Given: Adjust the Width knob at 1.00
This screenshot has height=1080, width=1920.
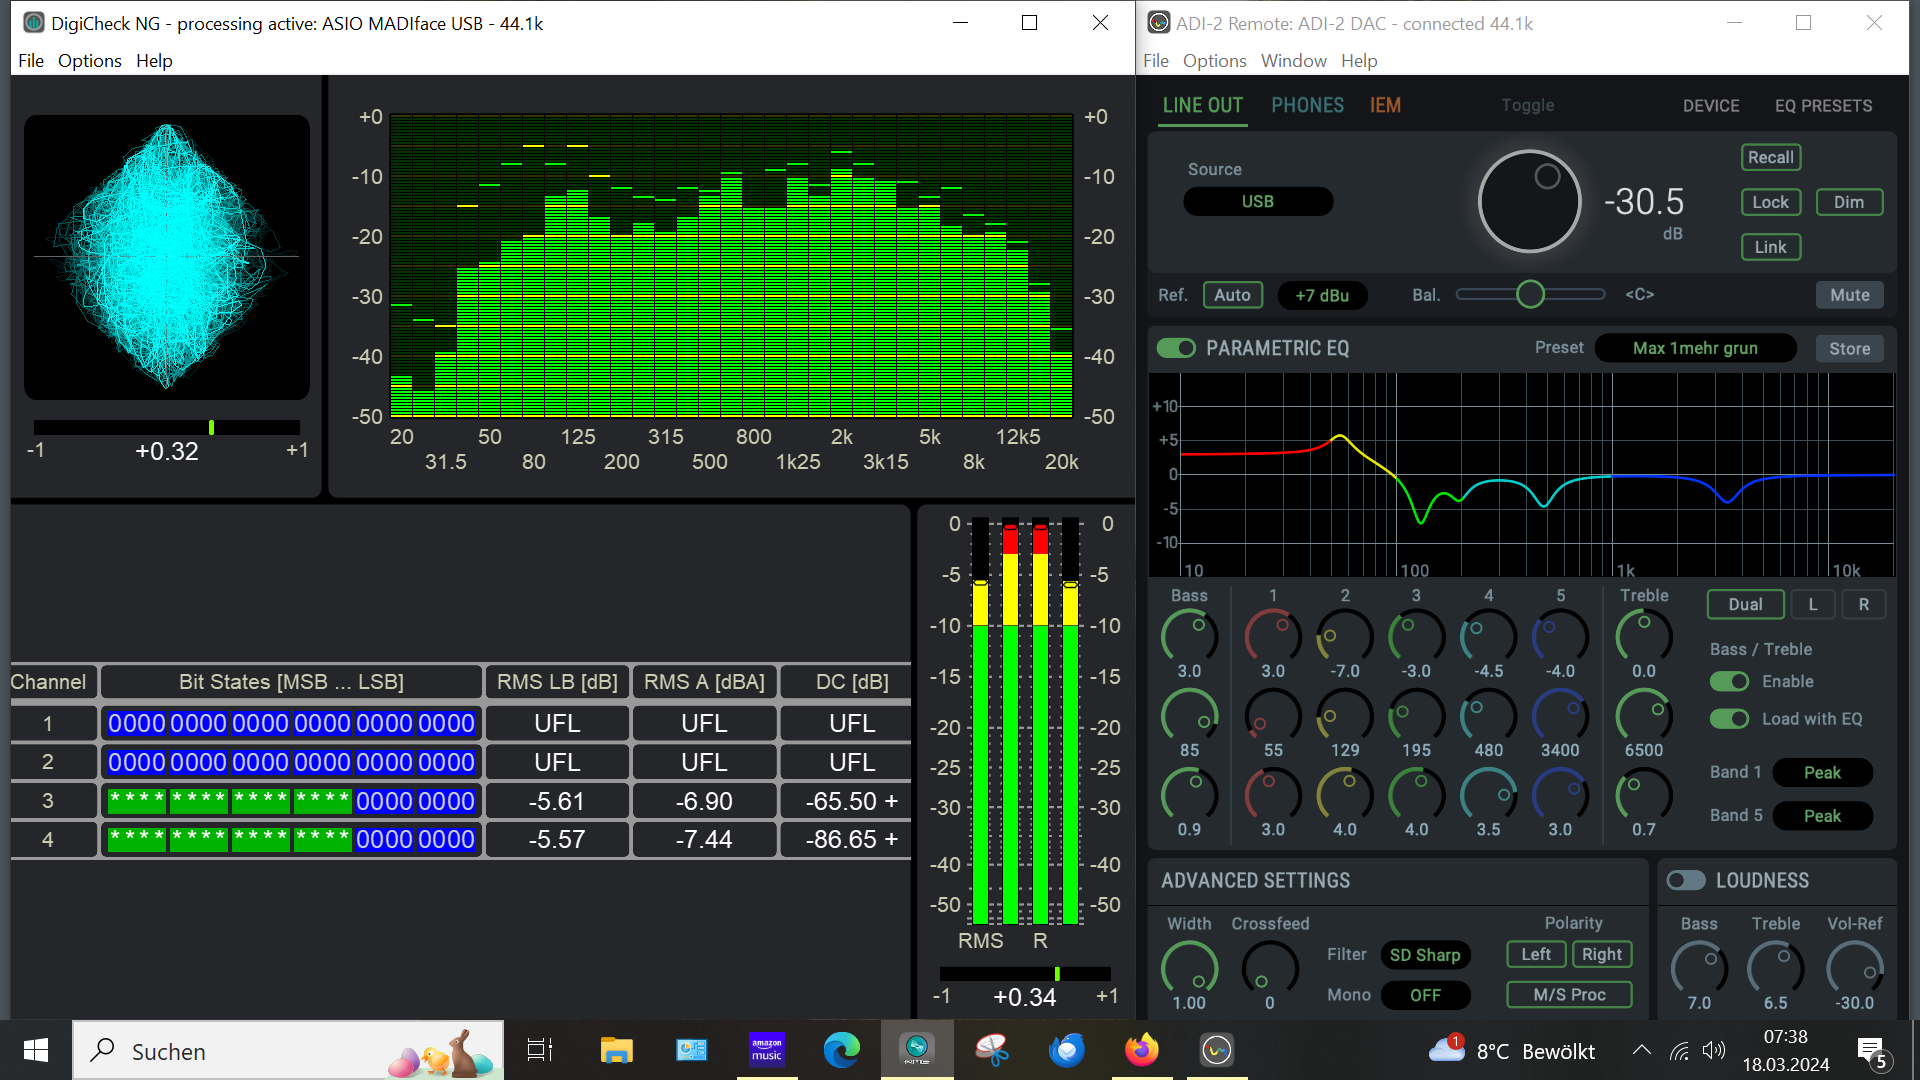Looking at the screenshot, I should click(x=1189, y=967).
